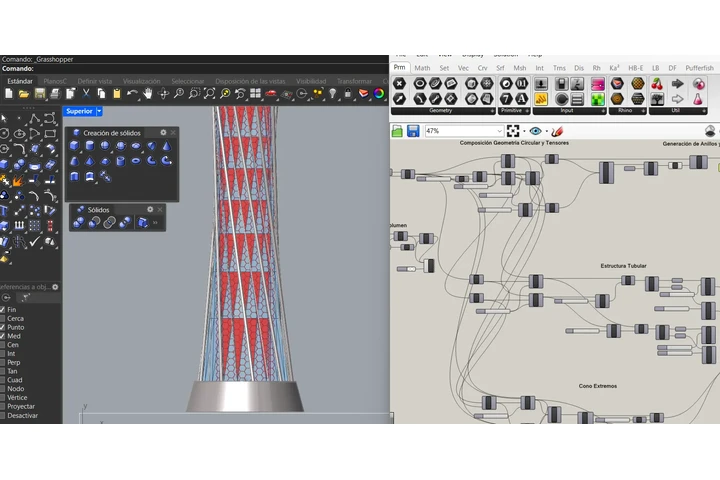
Task: Select the Pan hand tool in Rhino's toolbar
Action: [x=148, y=94]
